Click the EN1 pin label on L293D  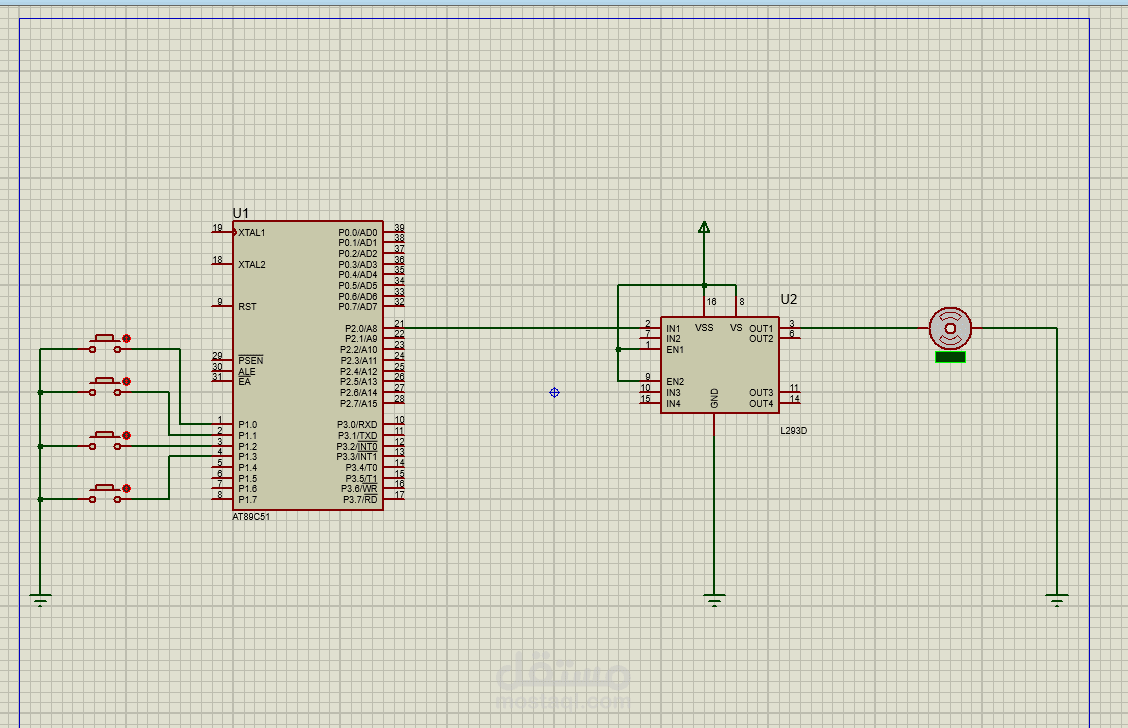click(x=675, y=350)
